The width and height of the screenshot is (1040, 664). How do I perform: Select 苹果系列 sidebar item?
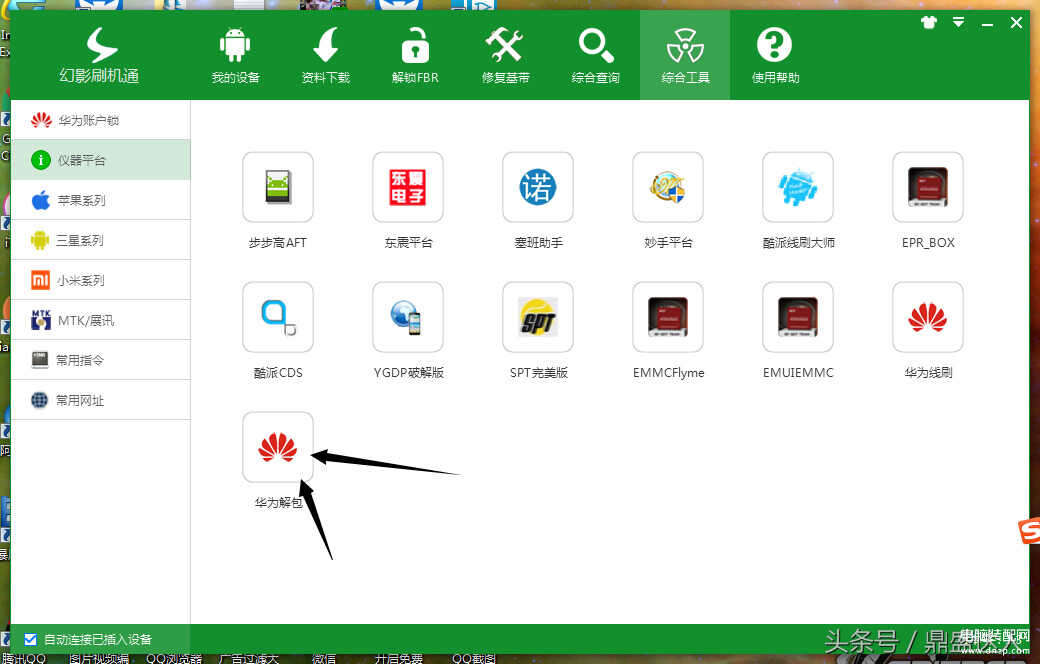80,200
